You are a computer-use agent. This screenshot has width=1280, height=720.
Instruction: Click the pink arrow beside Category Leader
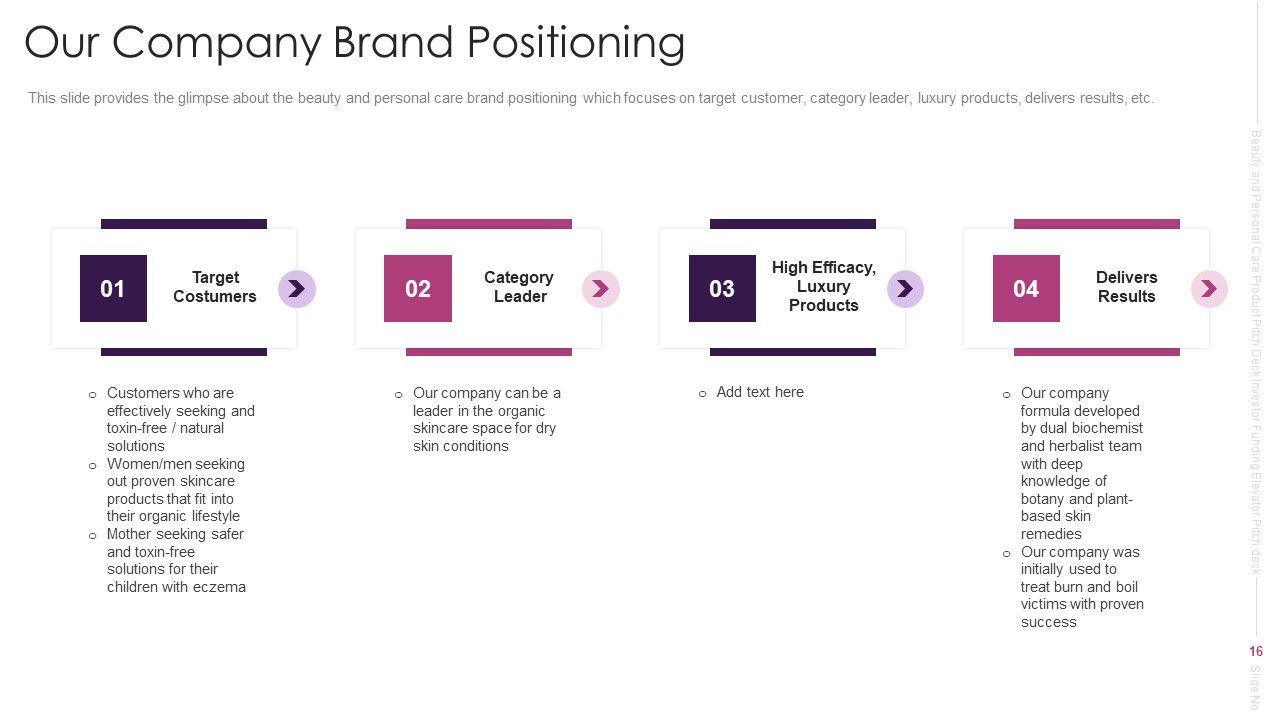pos(600,289)
